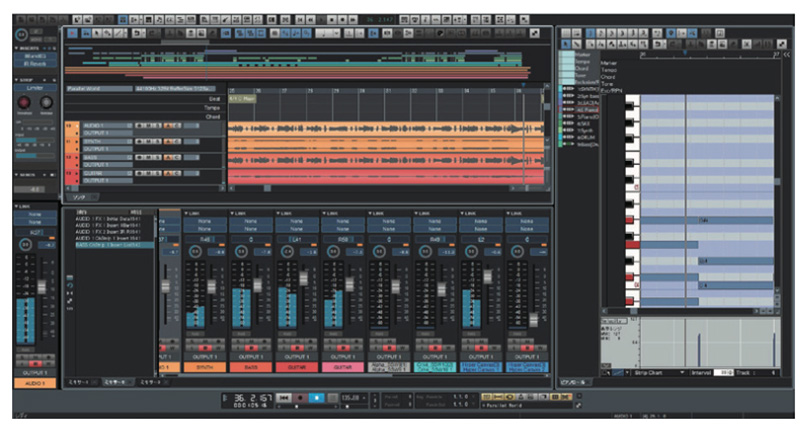Toggle the red record button on the first GUITAR mixer strip

click(299, 348)
